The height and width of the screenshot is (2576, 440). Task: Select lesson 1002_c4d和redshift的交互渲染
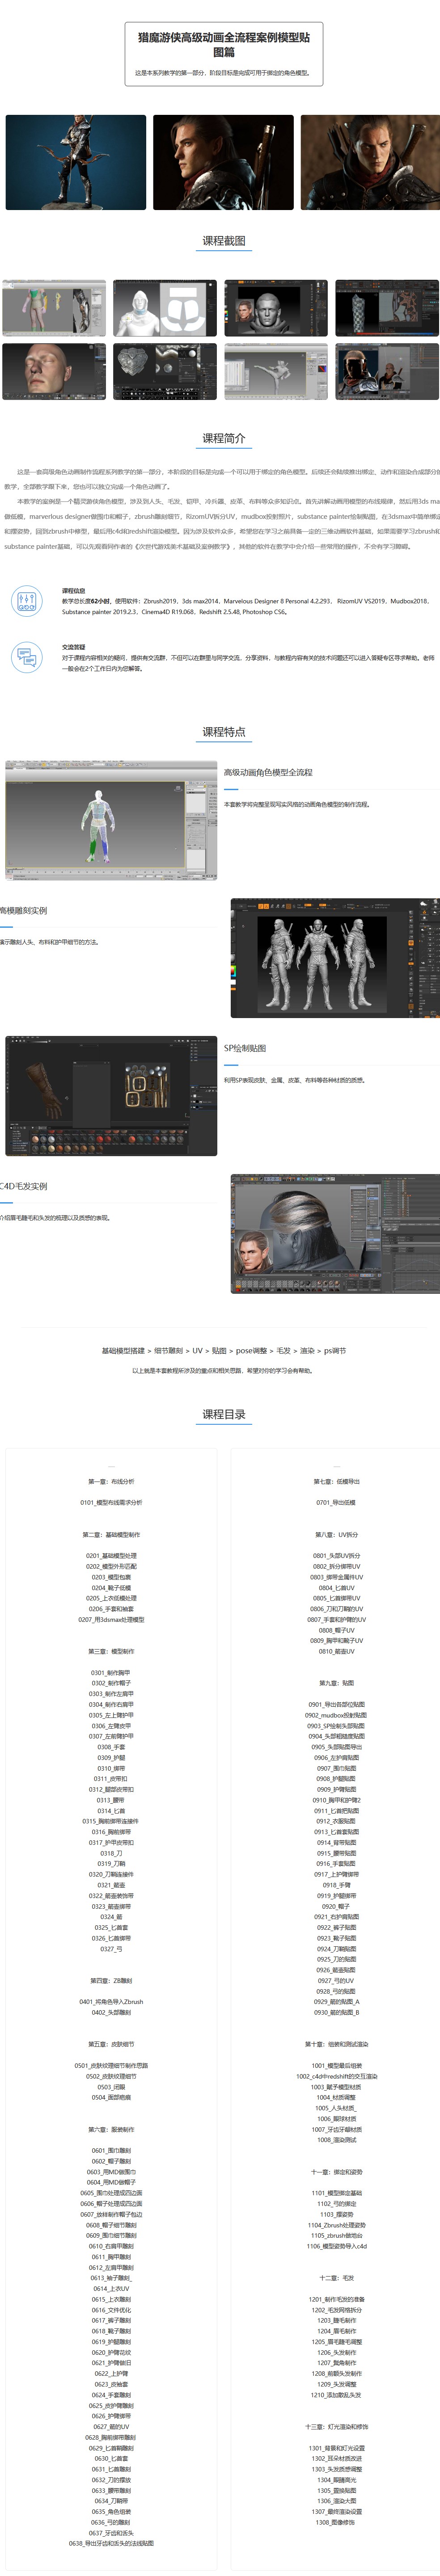click(336, 2076)
